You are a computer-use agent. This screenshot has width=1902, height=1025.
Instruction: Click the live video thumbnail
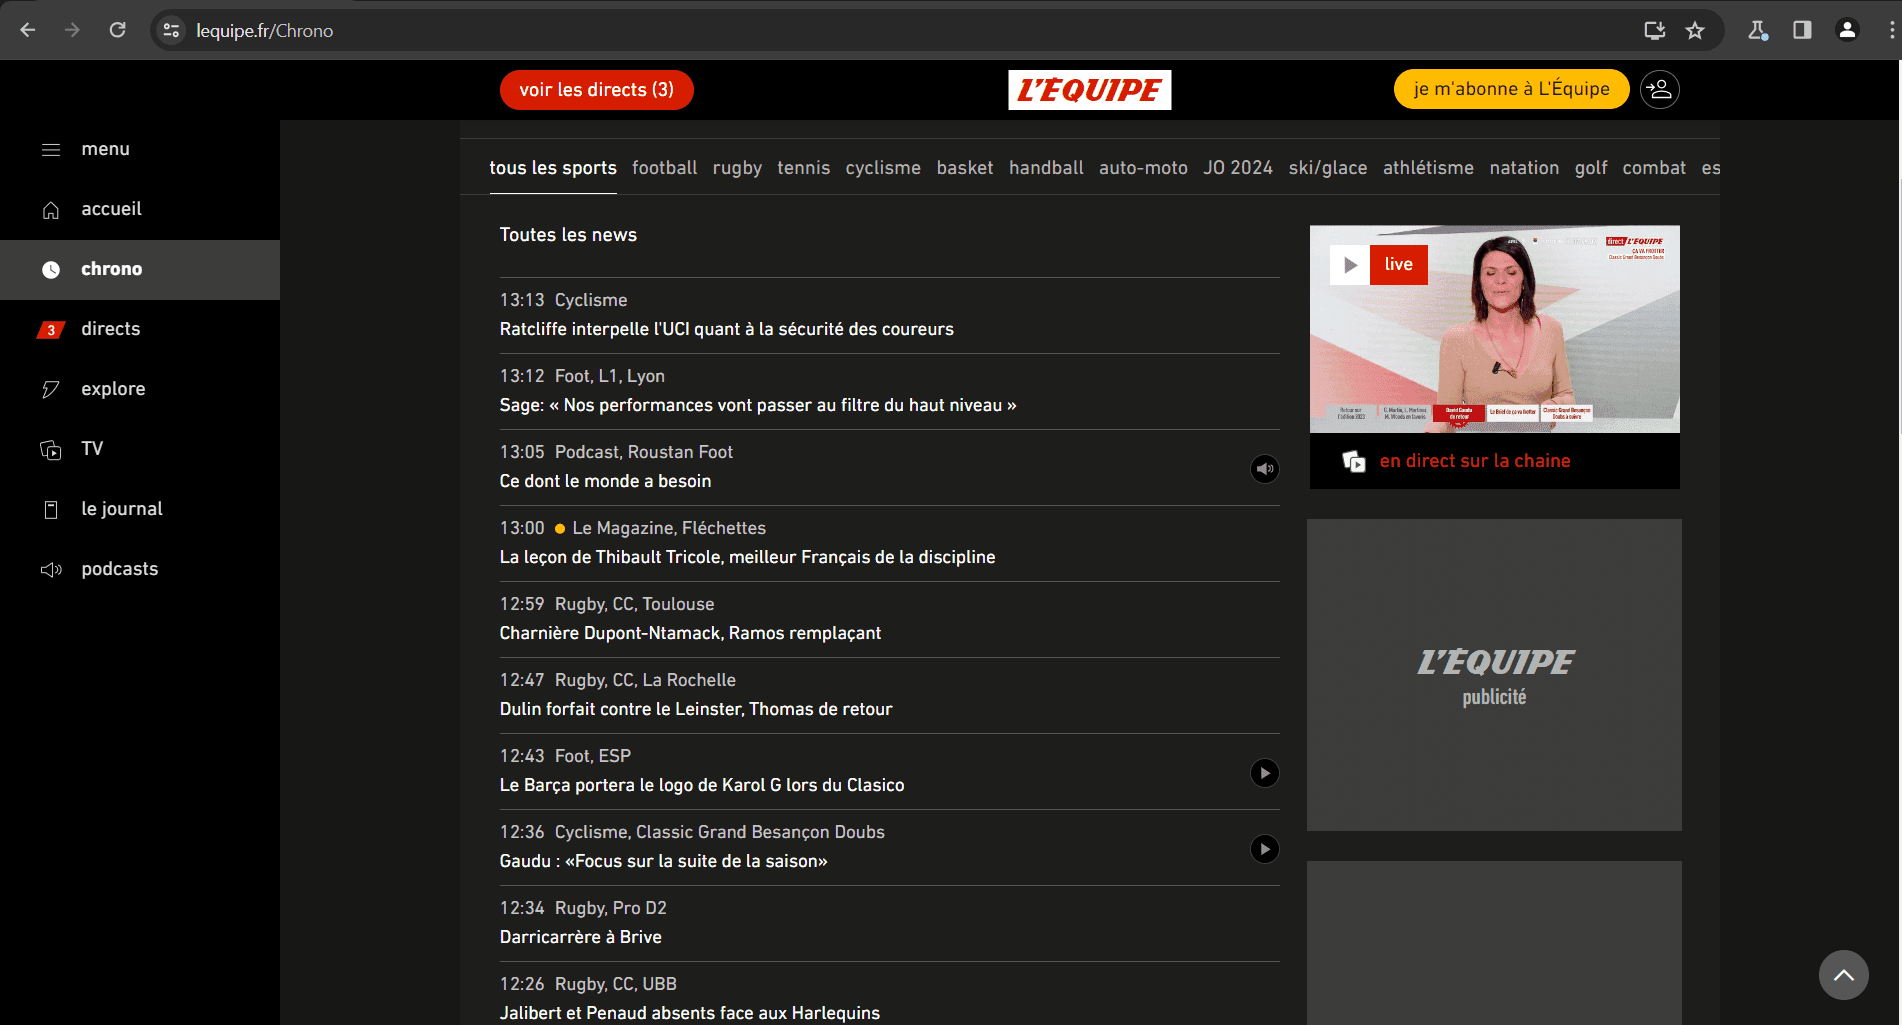coord(1495,329)
